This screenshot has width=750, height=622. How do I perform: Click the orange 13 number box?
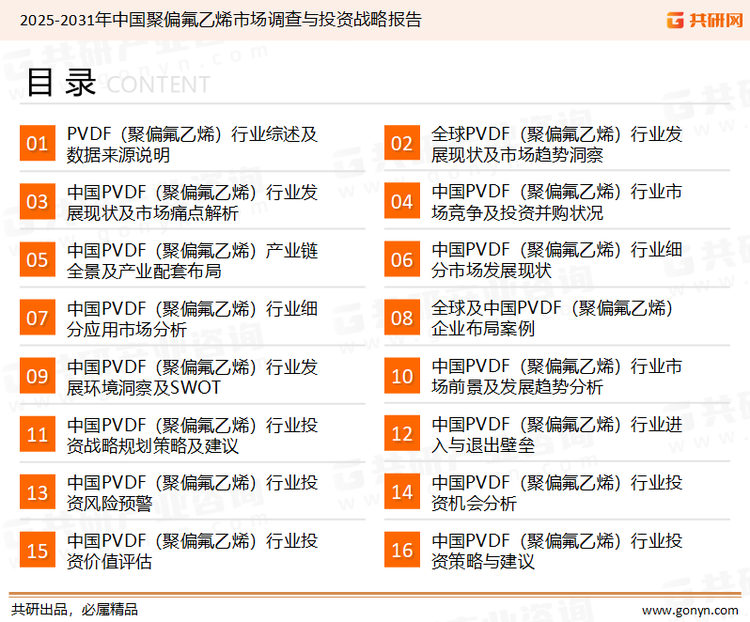(x=37, y=492)
